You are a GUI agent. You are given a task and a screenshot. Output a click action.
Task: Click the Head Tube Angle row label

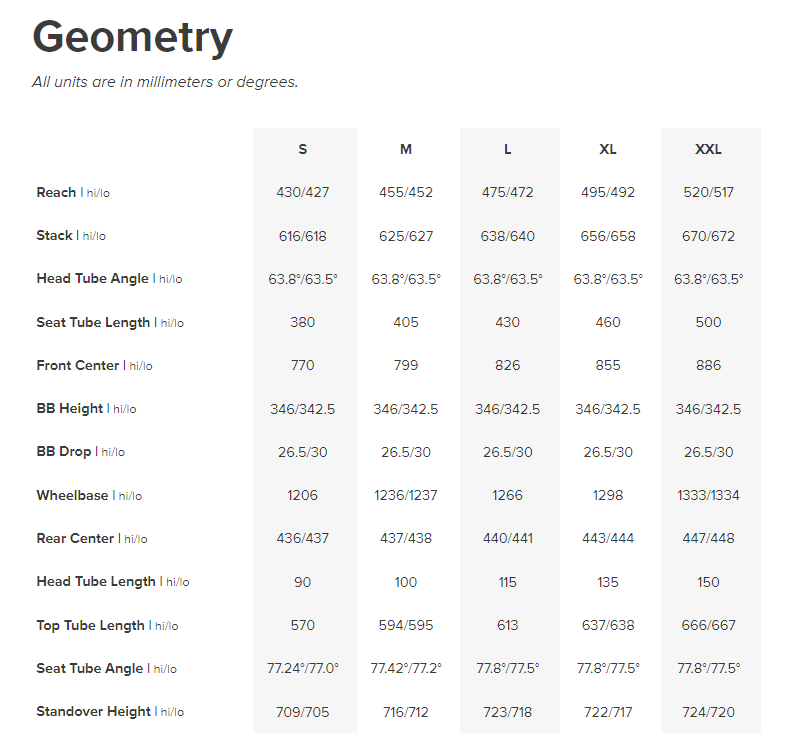(93, 278)
